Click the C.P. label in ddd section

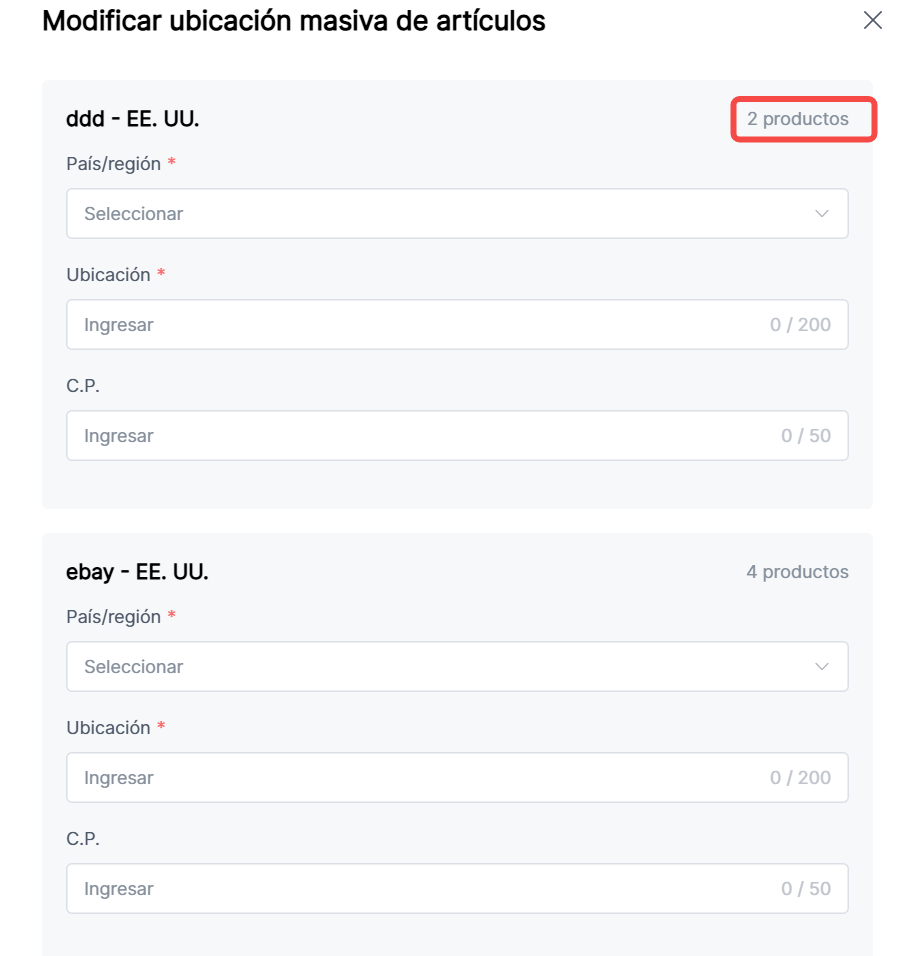coord(83,386)
